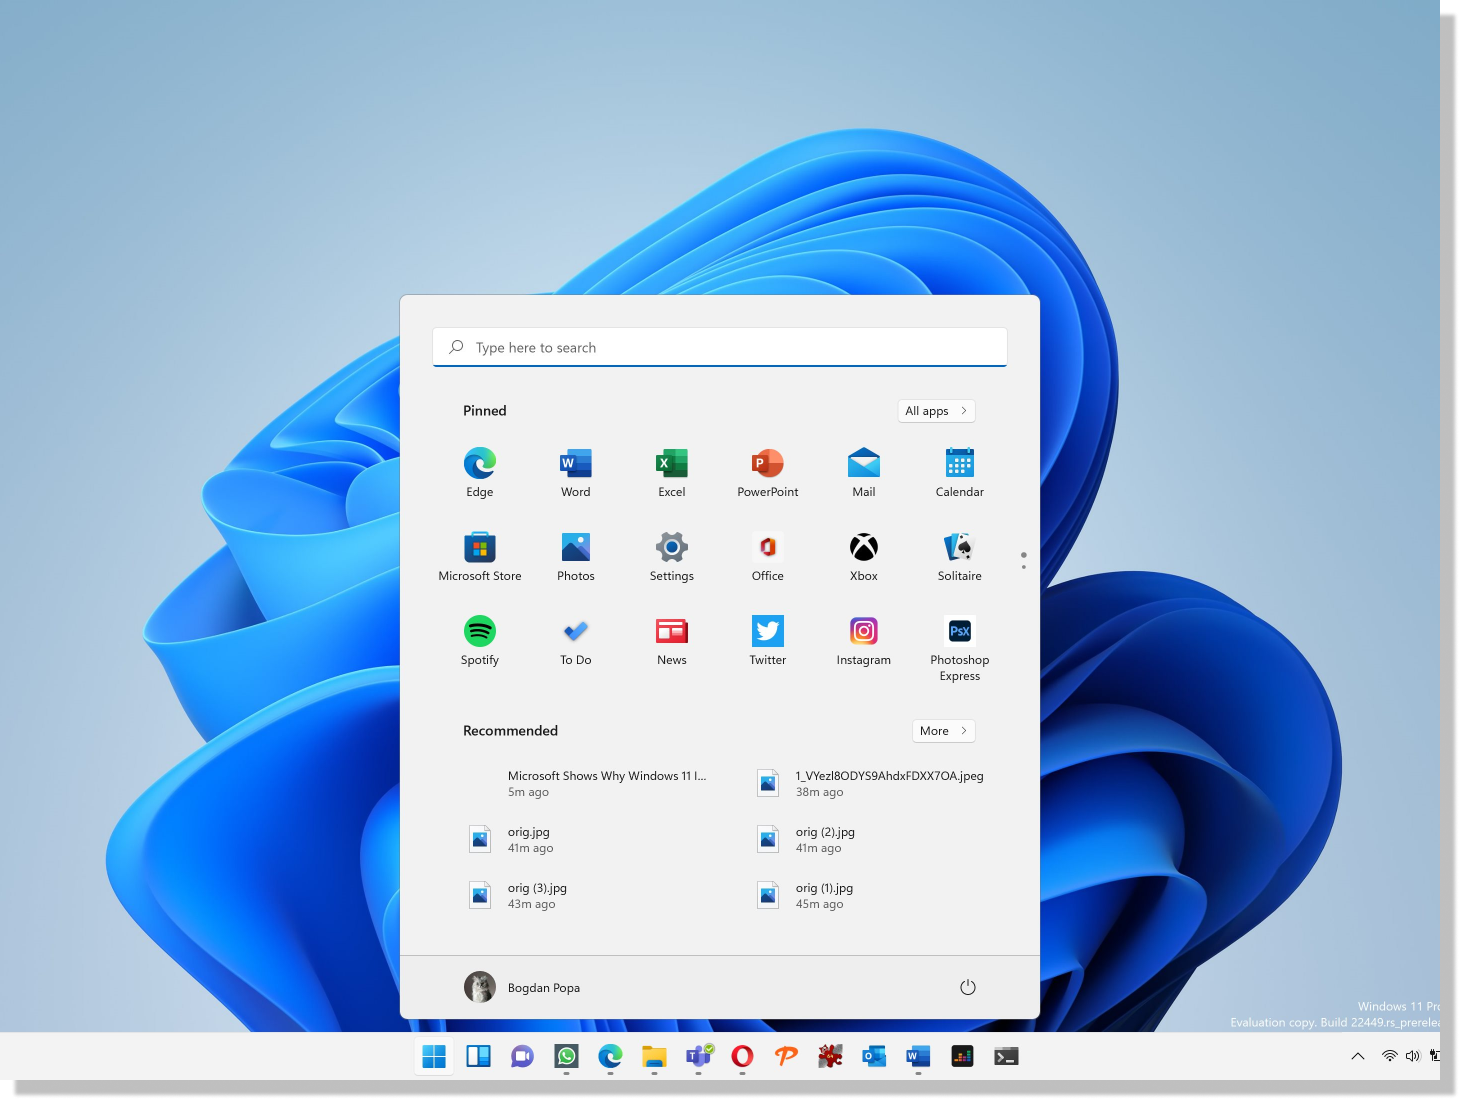Open recommended file orig.jpg
The width and height of the screenshot is (1459, 1099).
coord(576,840)
